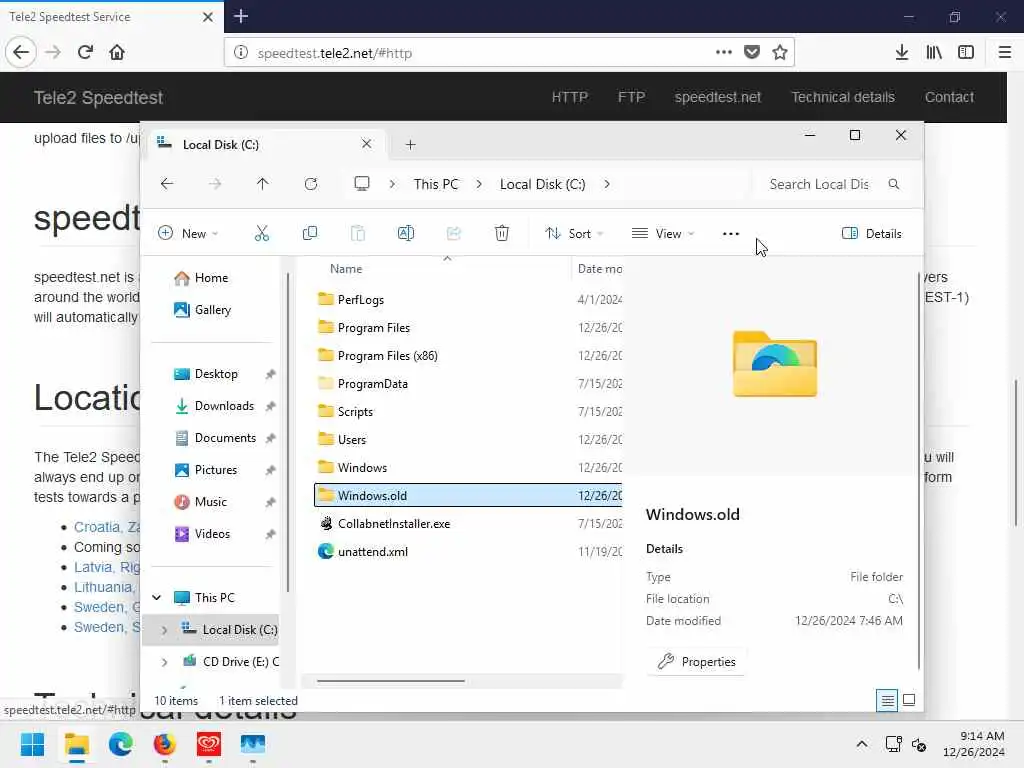Toggle Firefox sidebar icon
1024x768 pixels.
(966, 52)
